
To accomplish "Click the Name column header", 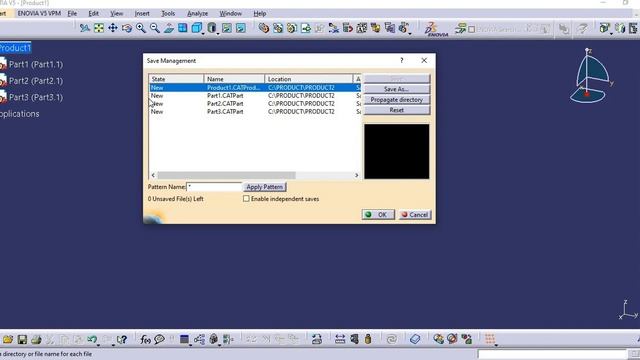I will pos(234,79).
